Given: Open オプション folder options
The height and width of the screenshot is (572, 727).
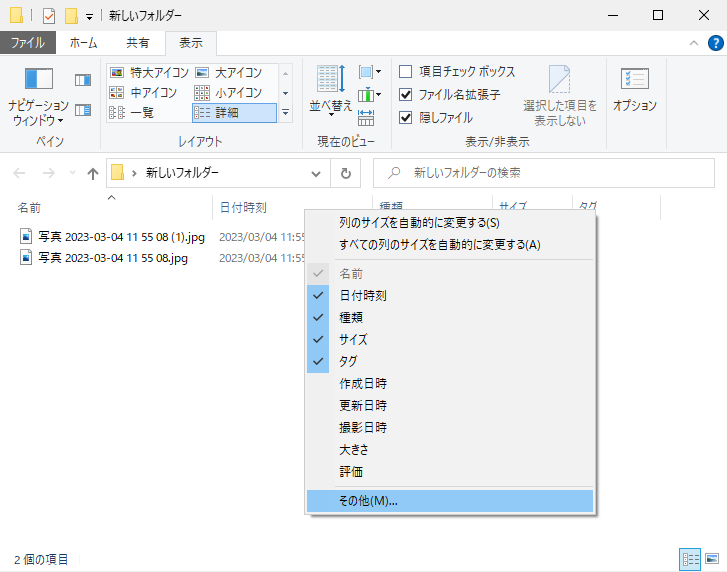Looking at the screenshot, I should coord(635,90).
